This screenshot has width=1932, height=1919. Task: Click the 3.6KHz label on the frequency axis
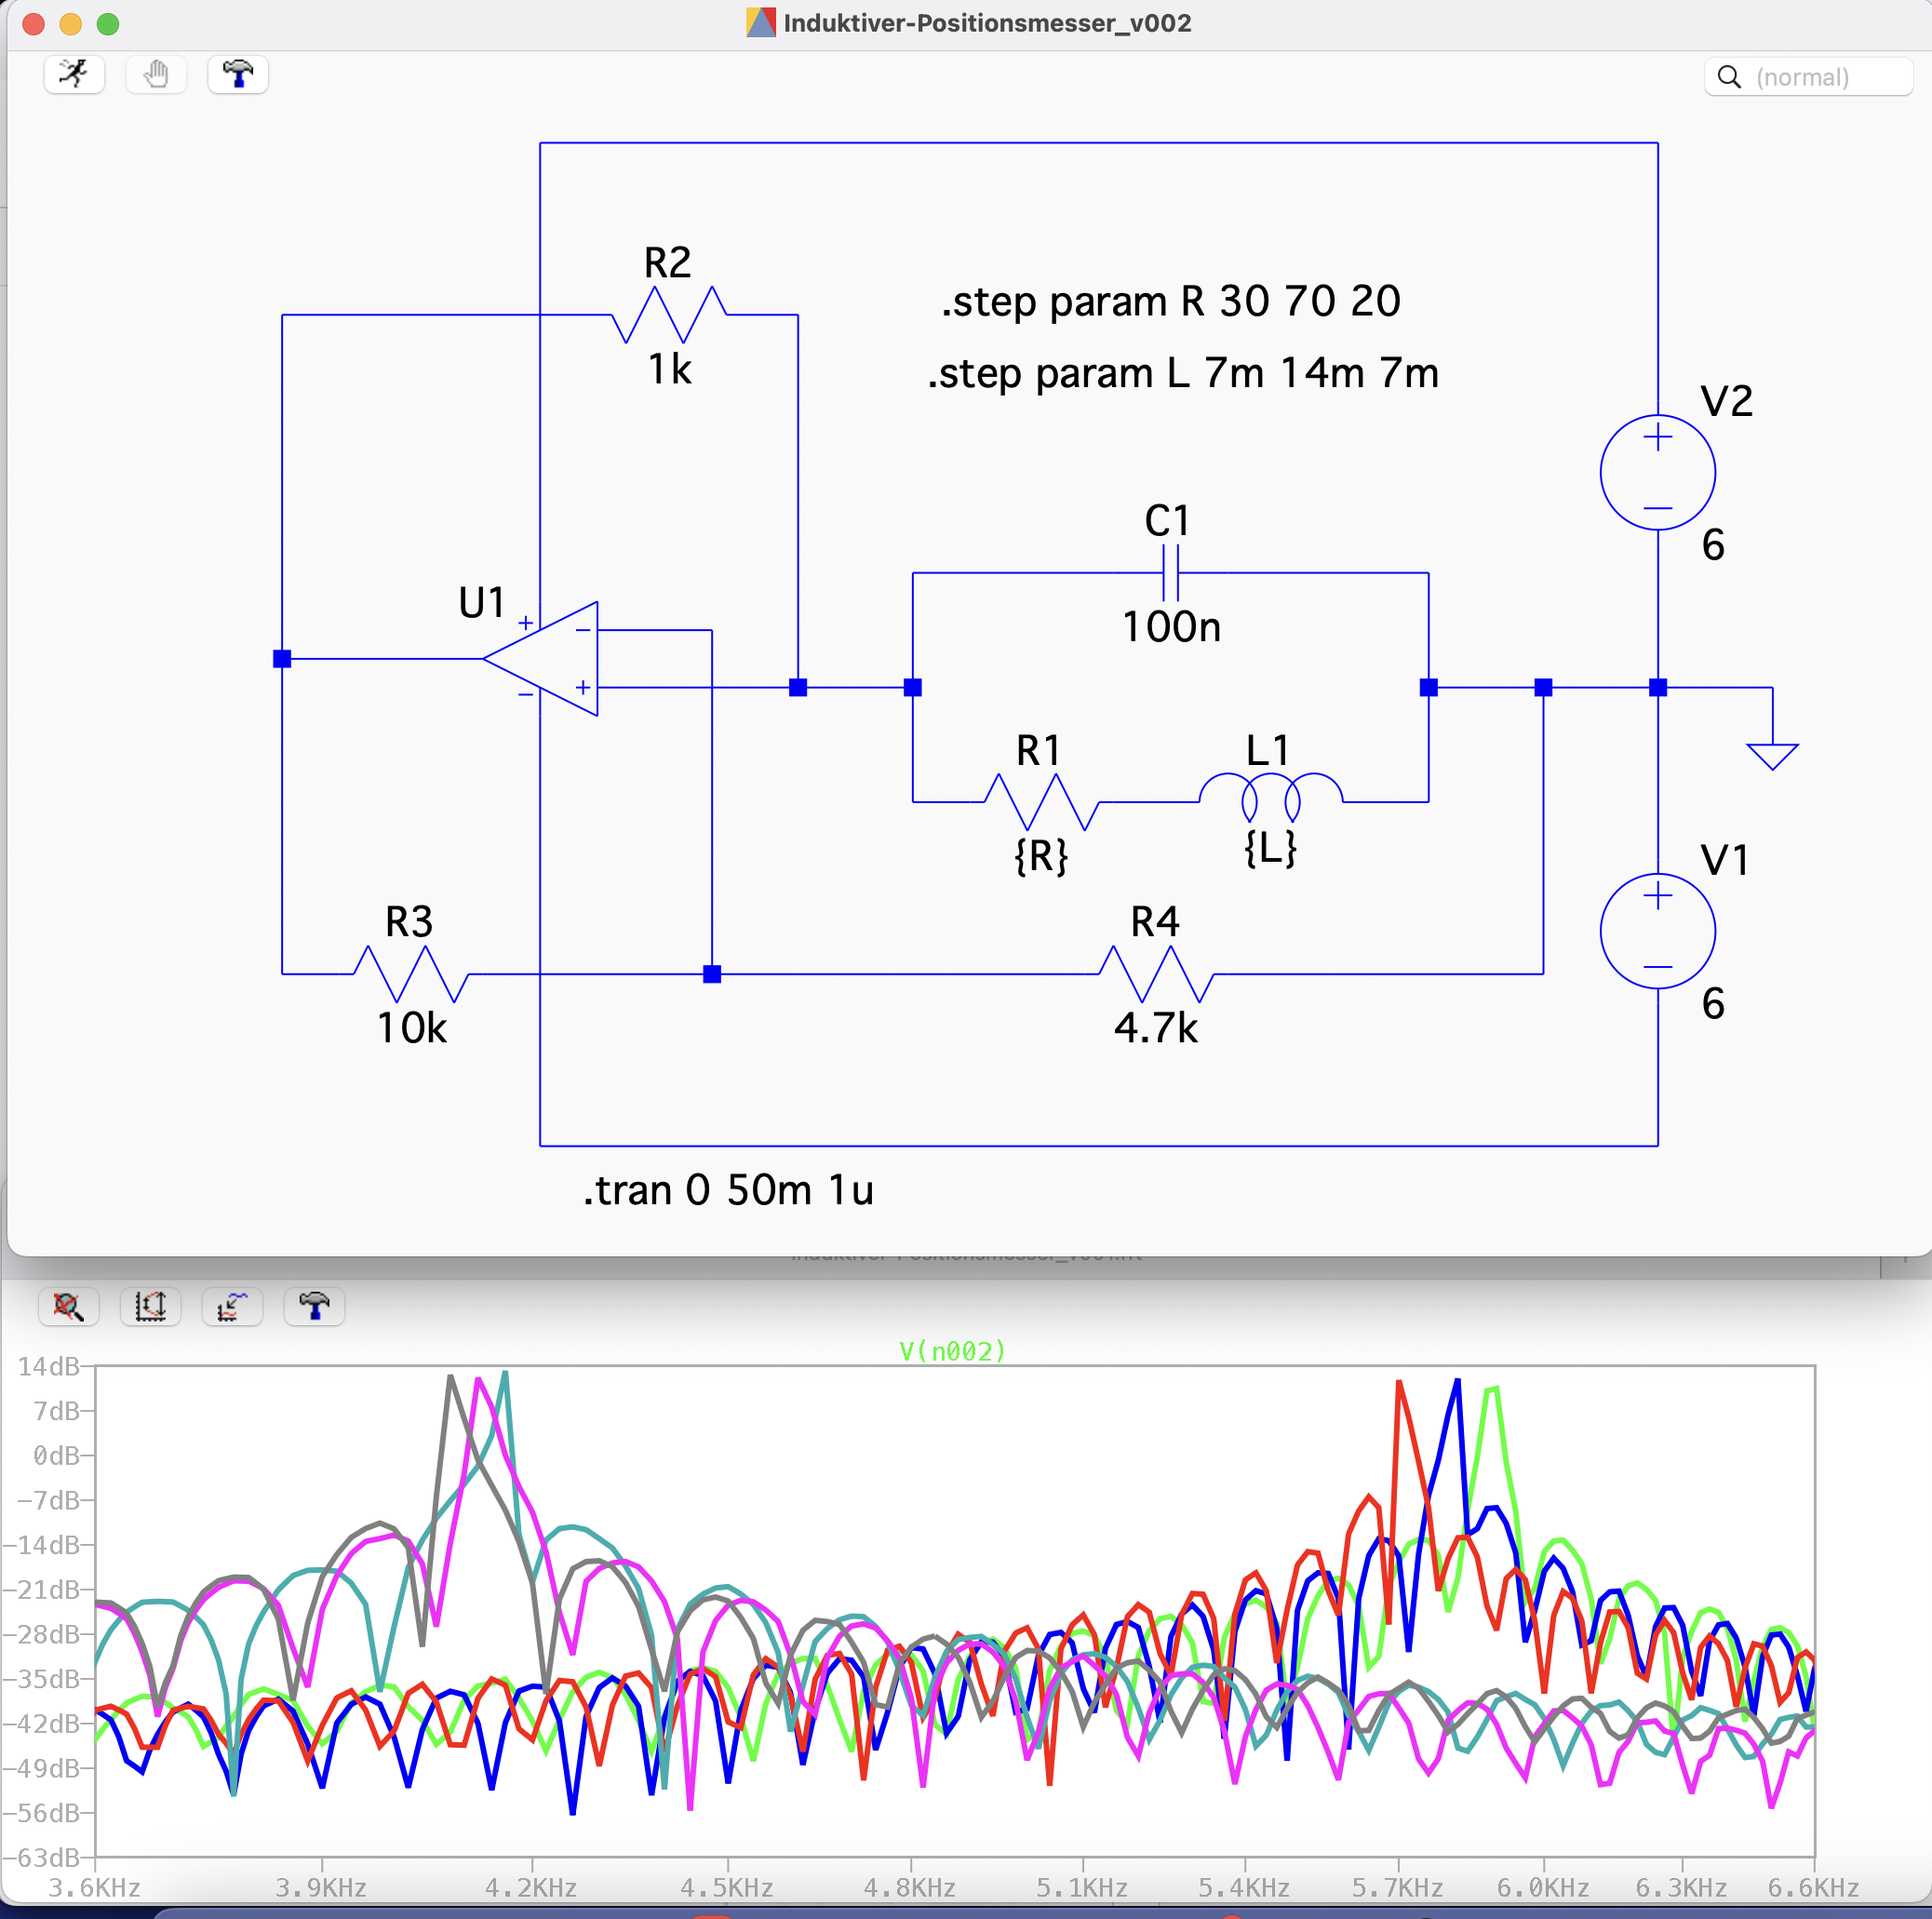(94, 1887)
